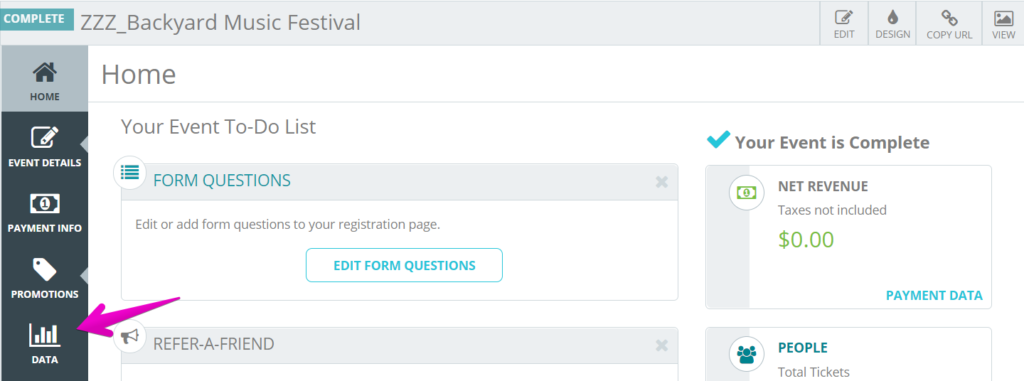Open the People link
Screen dimensions: 1024x381
[x=803, y=348]
